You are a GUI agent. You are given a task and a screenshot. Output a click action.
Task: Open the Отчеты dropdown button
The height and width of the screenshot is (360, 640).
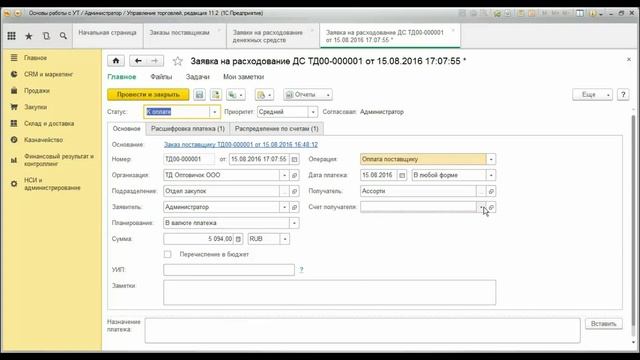pos(308,95)
